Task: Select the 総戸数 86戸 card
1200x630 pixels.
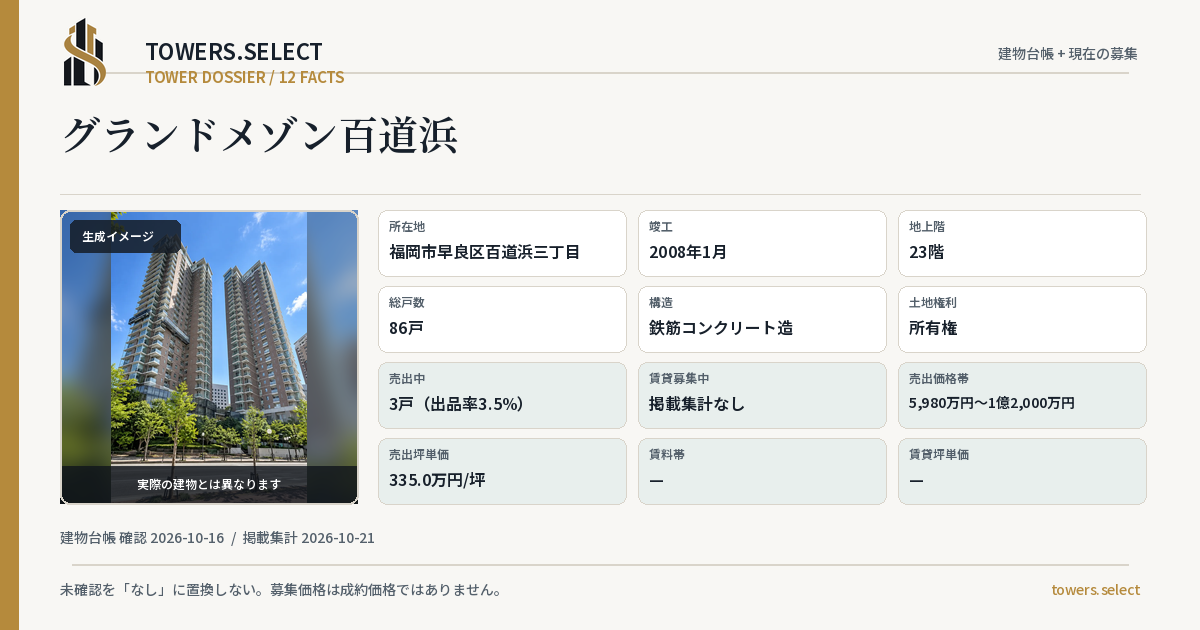Action: click(x=502, y=319)
